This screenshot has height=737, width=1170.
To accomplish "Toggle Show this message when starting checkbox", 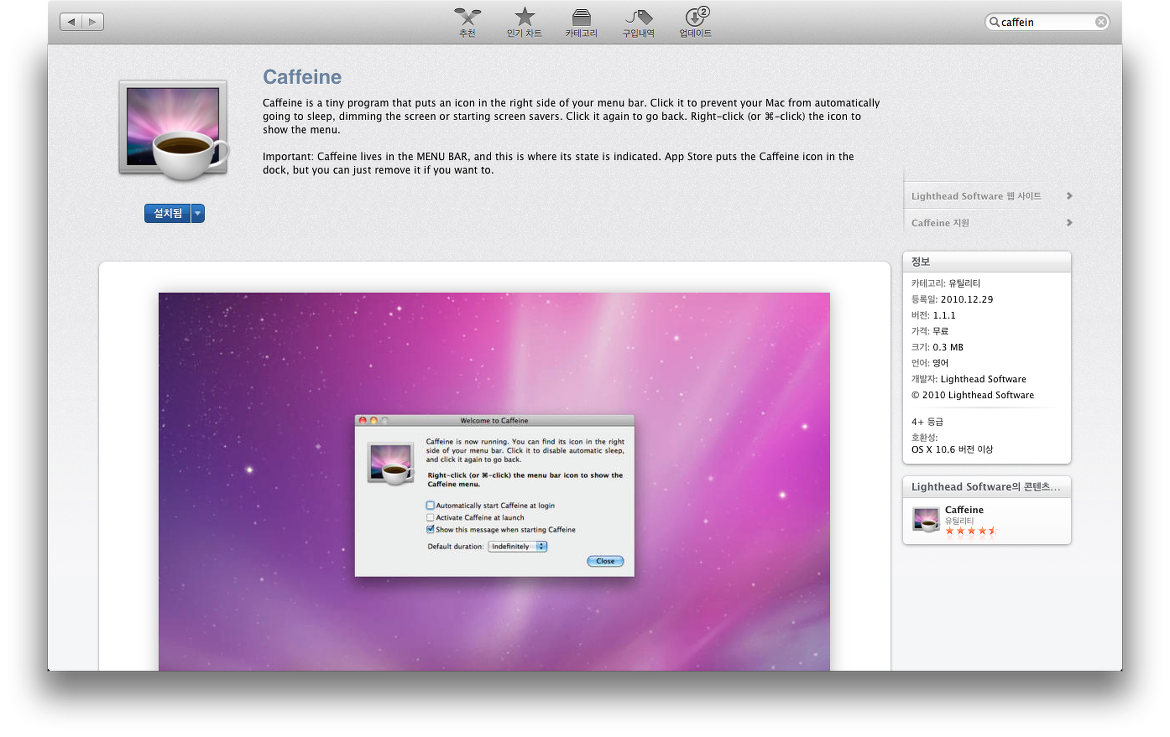I will tap(431, 529).
